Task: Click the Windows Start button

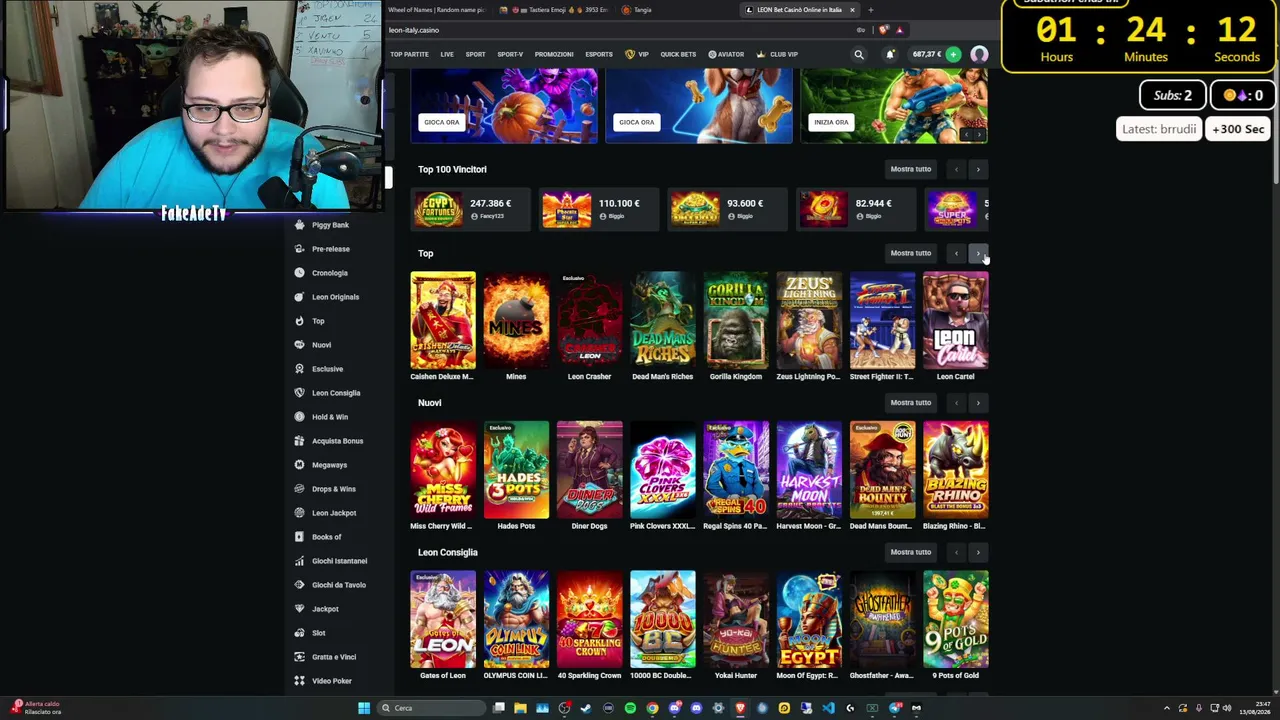Action: (364, 708)
